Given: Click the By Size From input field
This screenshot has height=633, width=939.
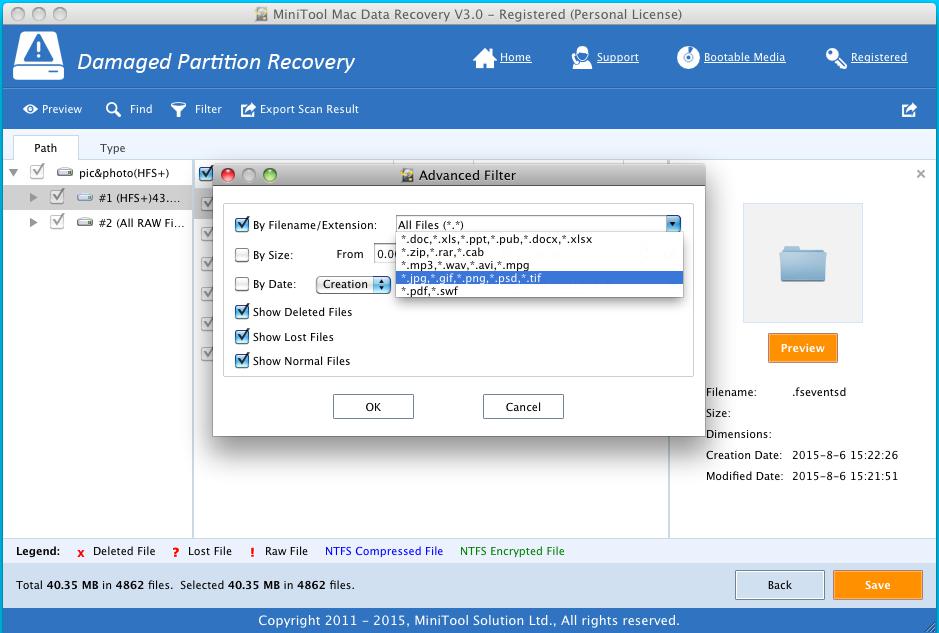Looking at the screenshot, I should (x=385, y=254).
